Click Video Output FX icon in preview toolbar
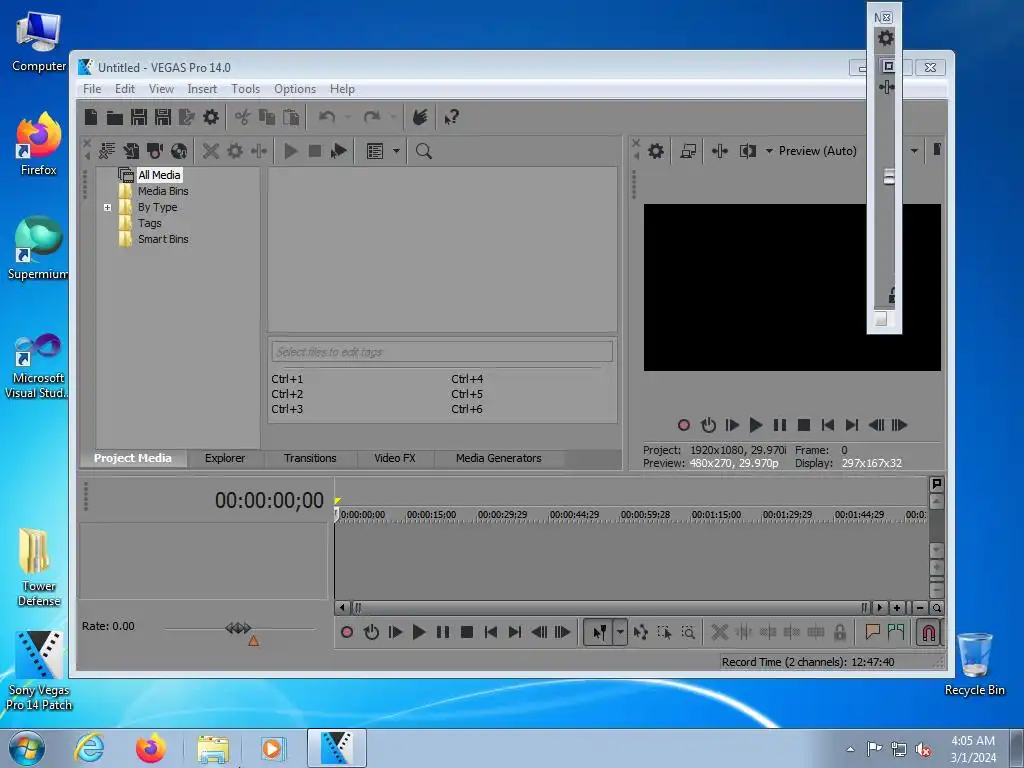1024x768 pixels. pos(720,152)
